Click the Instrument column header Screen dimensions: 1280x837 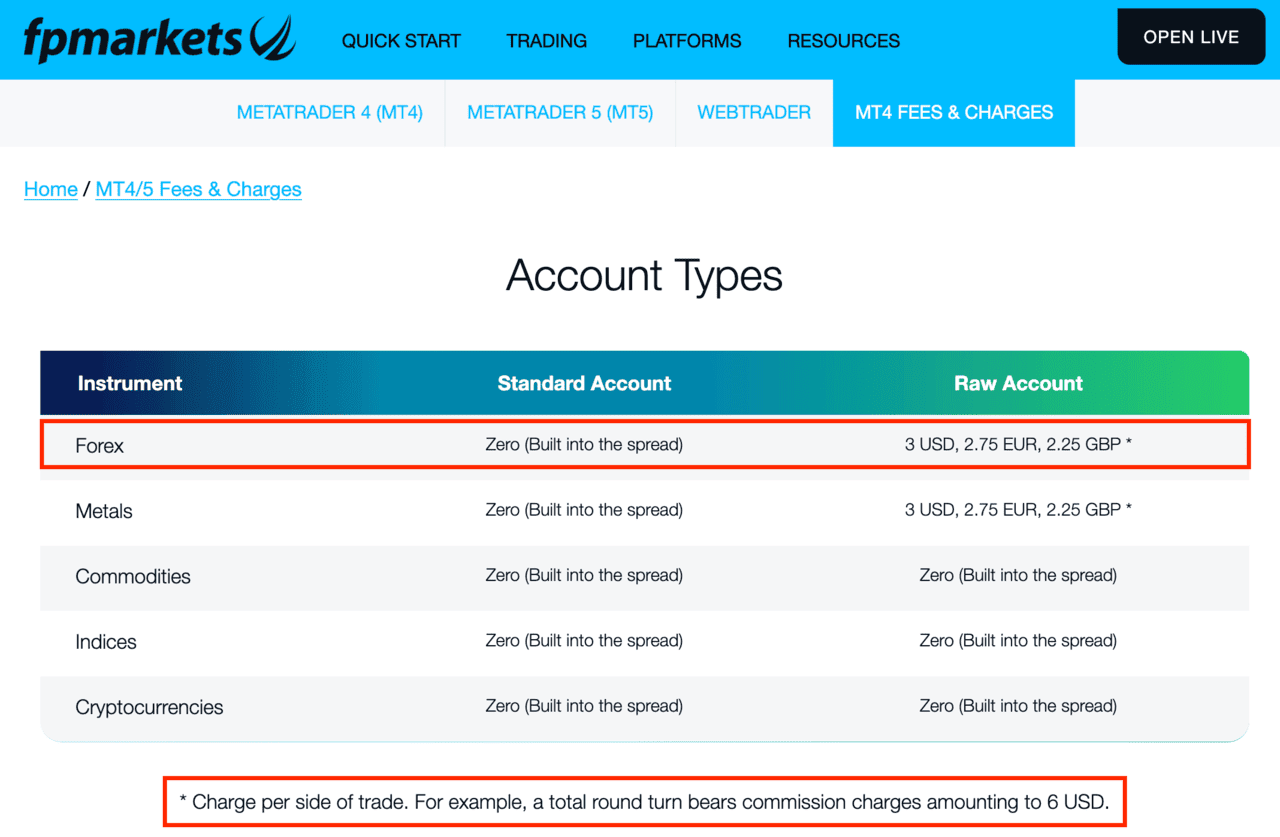coord(130,383)
